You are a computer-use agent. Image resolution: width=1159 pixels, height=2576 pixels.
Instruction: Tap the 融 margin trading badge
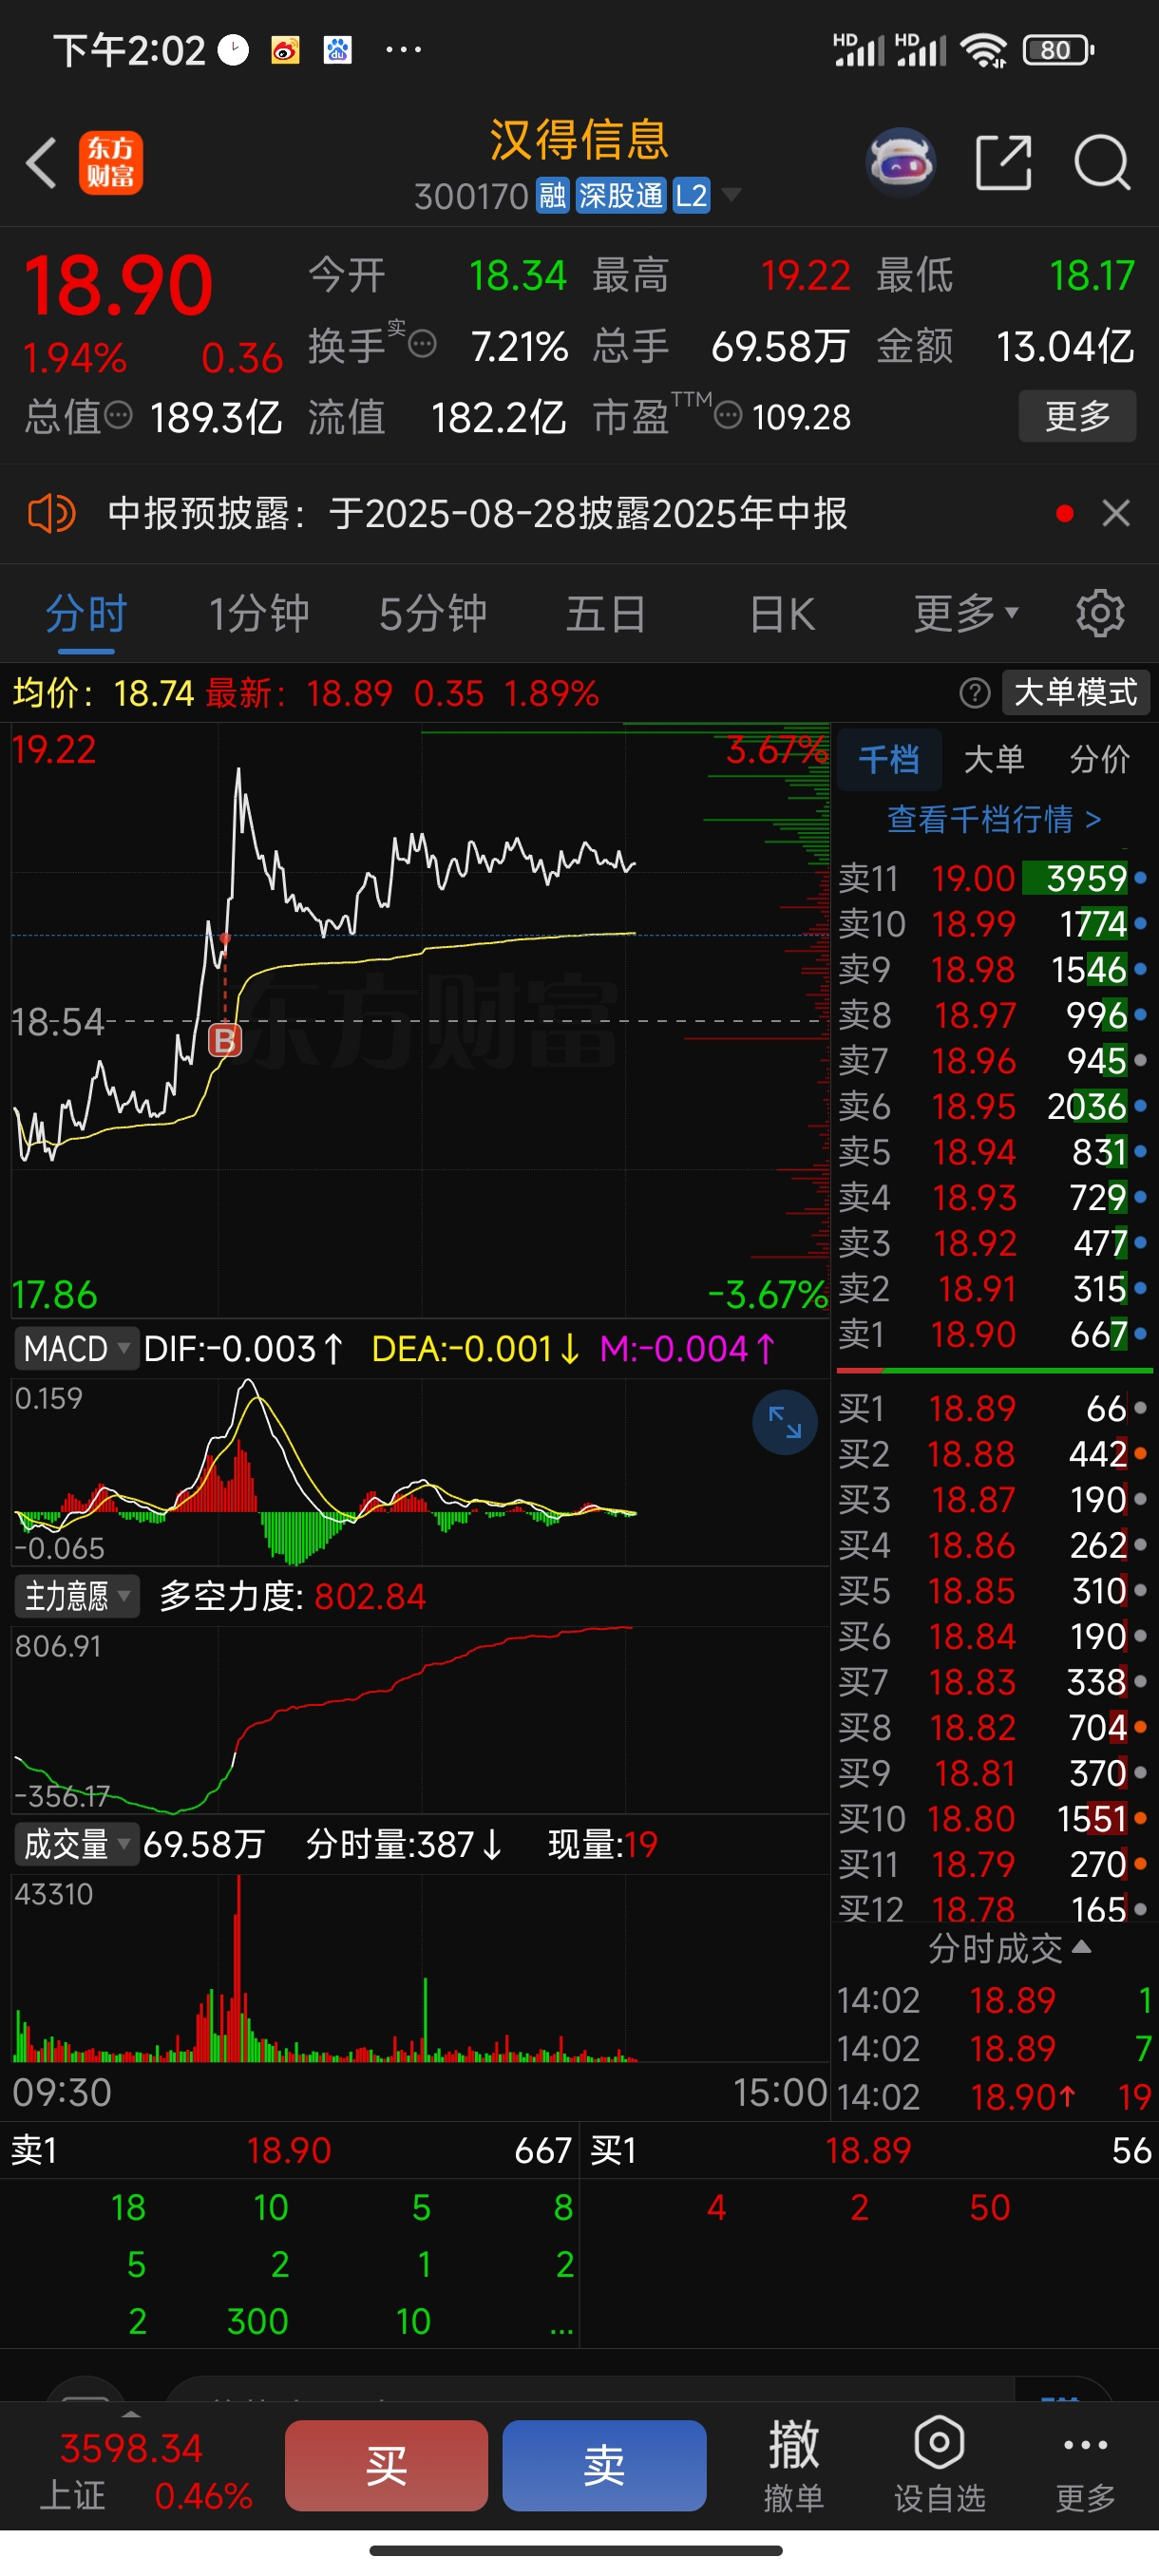tap(553, 196)
